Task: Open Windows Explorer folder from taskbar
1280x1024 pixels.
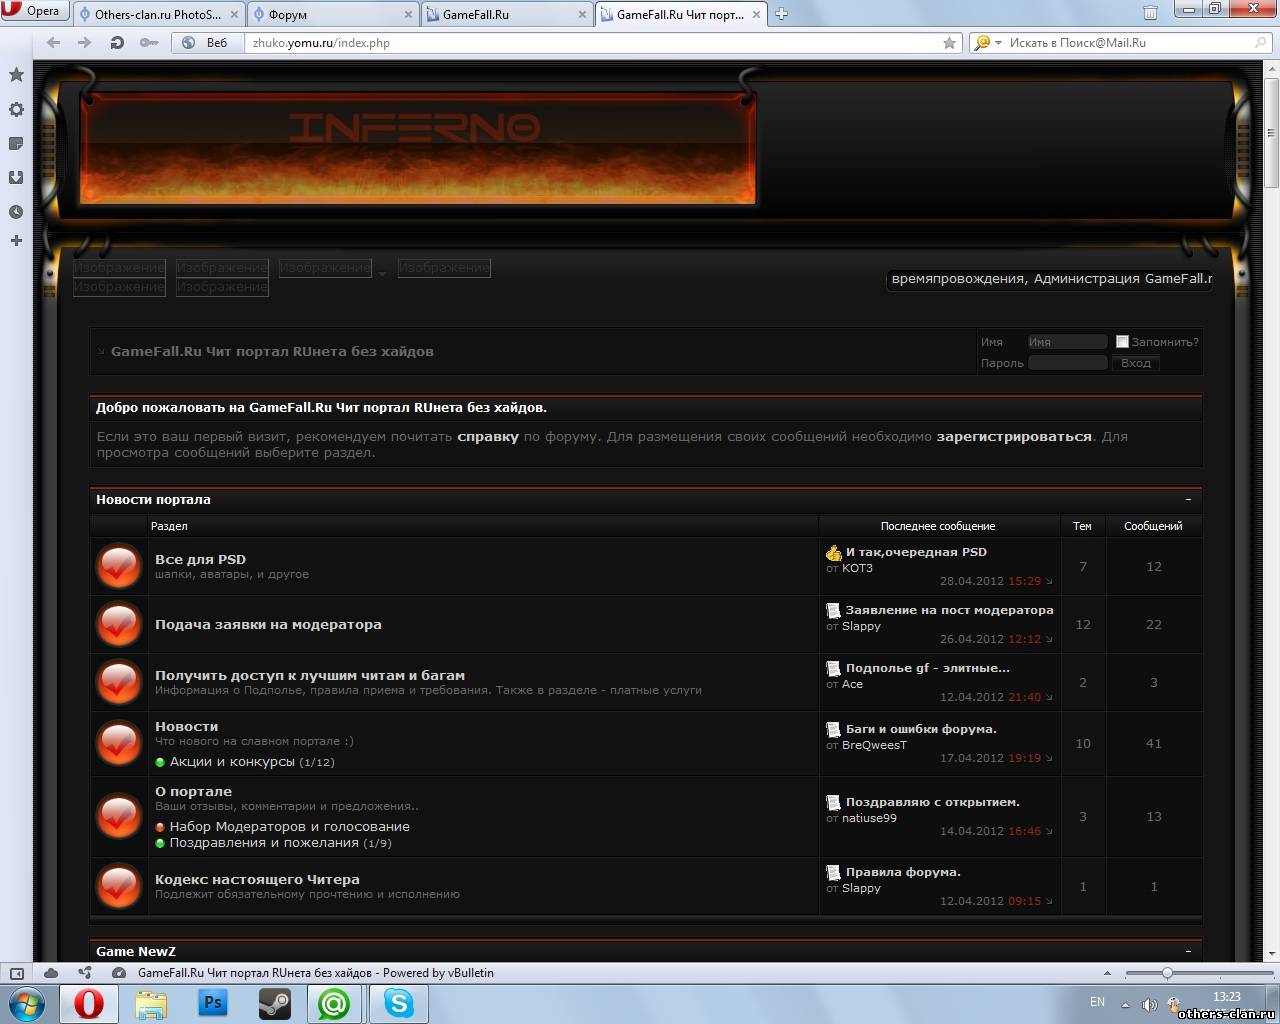Action: pyautogui.click(x=151, y=1003)
